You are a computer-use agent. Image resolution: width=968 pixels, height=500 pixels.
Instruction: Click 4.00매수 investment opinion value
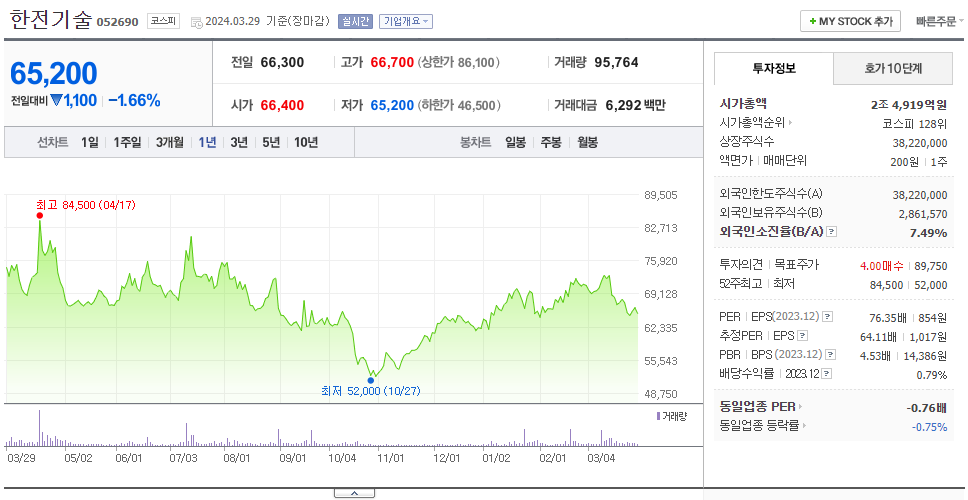(x=882, y=266)
